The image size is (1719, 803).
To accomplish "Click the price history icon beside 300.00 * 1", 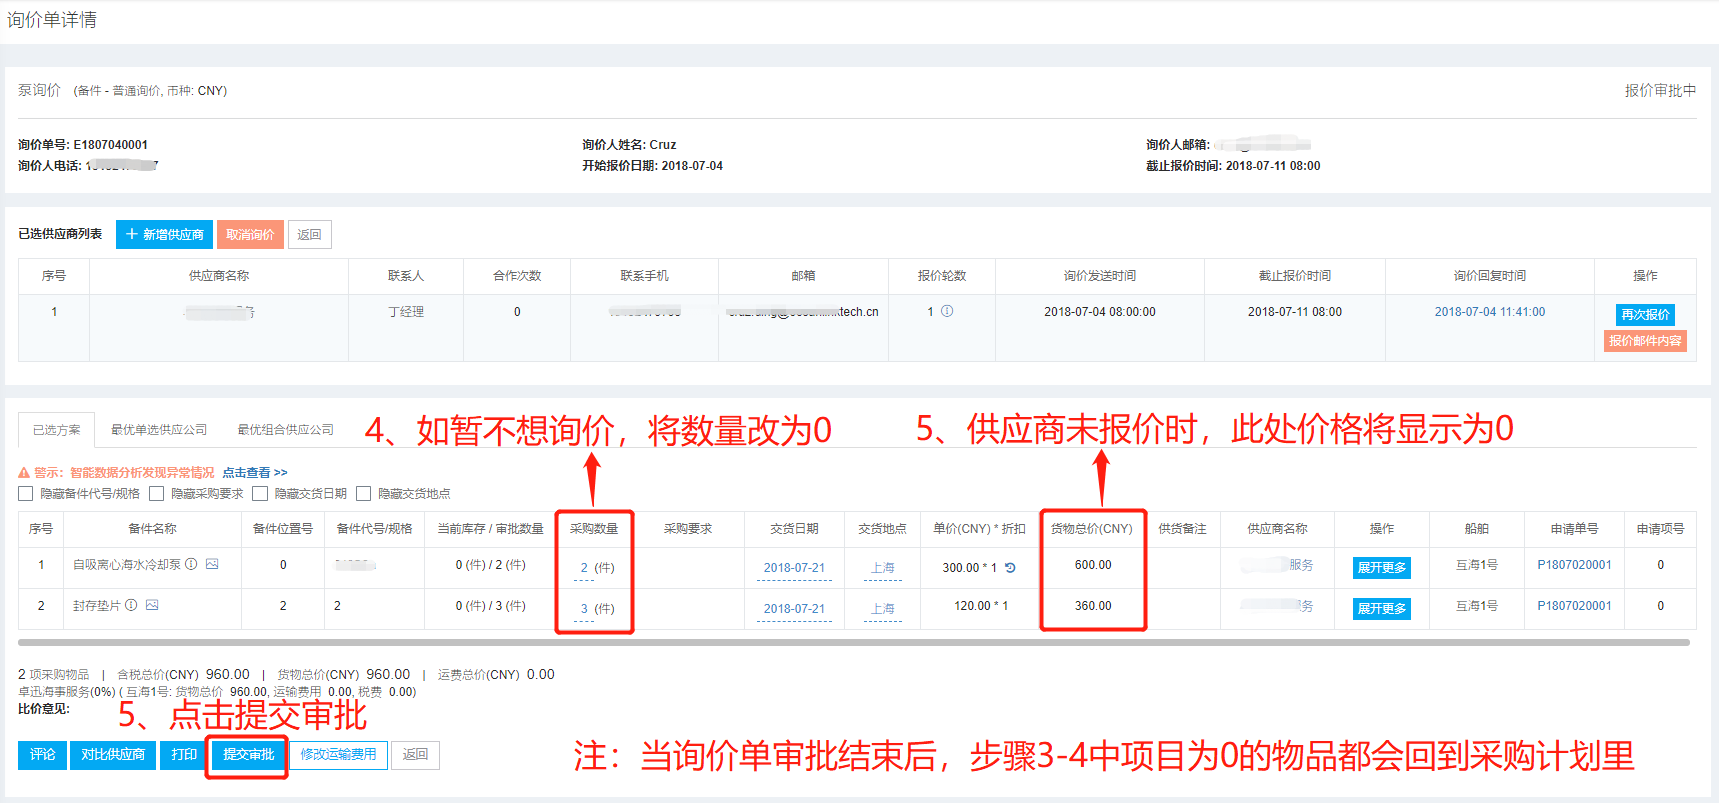I will (x=1010, y=567).
